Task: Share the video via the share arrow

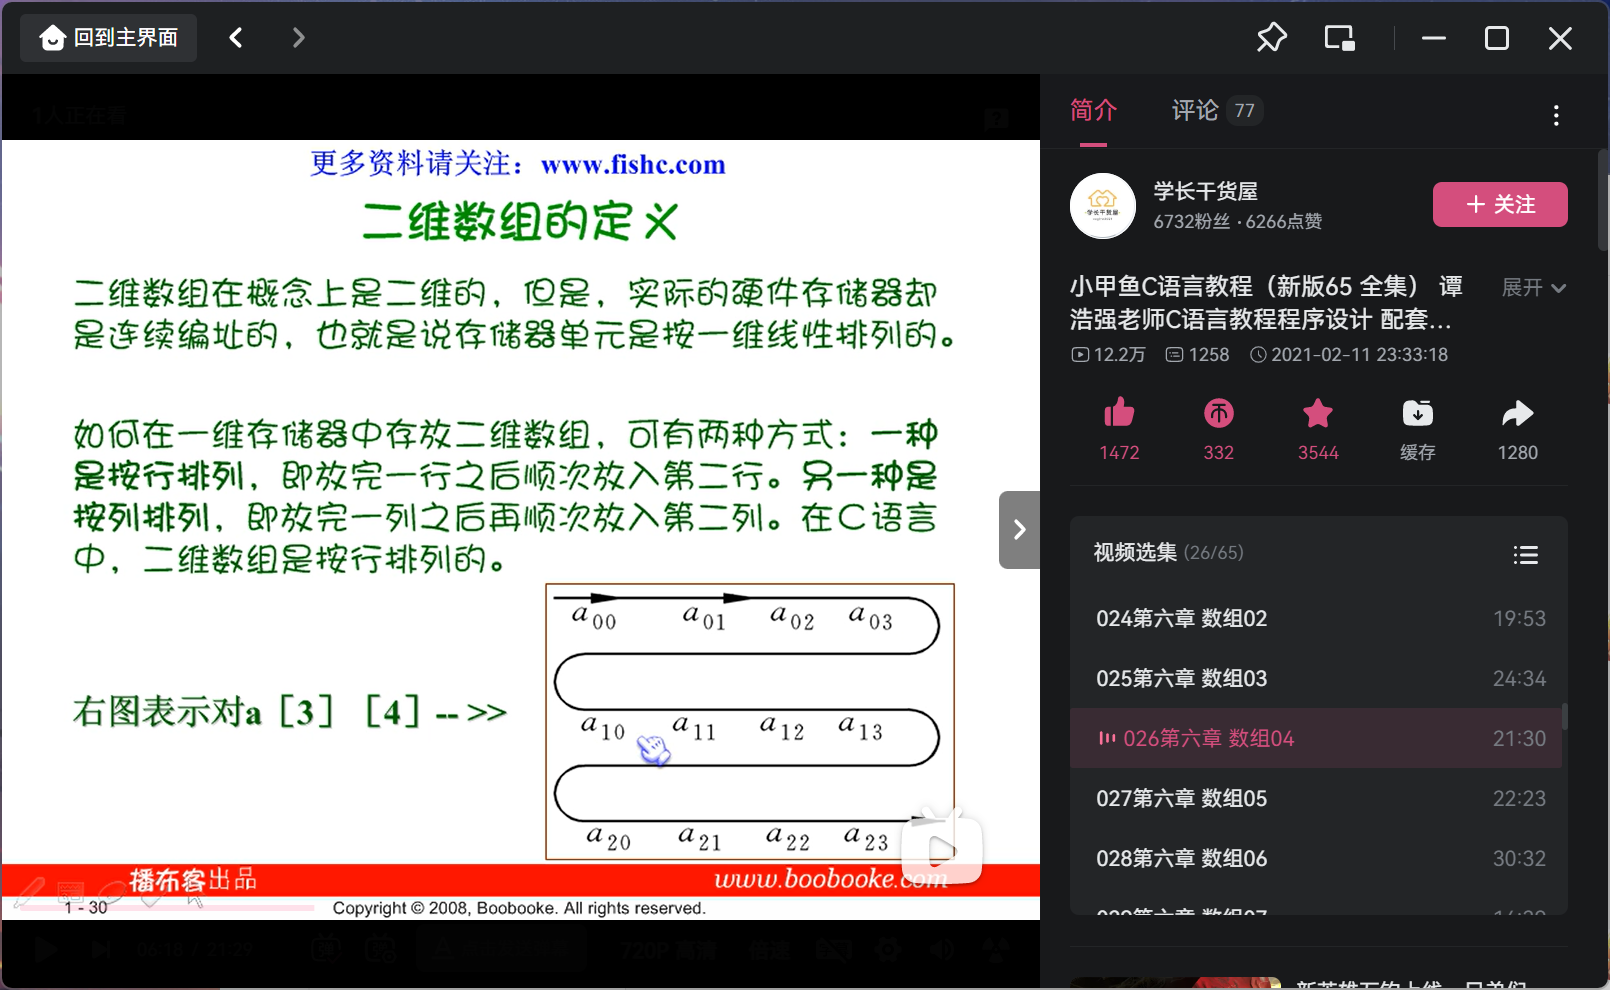Action: click(x=1517, y=414)
